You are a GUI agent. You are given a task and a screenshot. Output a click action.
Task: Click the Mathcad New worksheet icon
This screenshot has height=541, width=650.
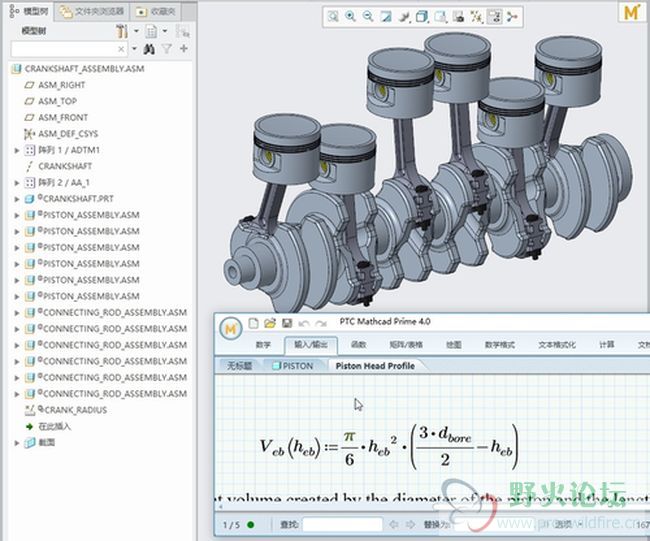(x=253, y=323)
